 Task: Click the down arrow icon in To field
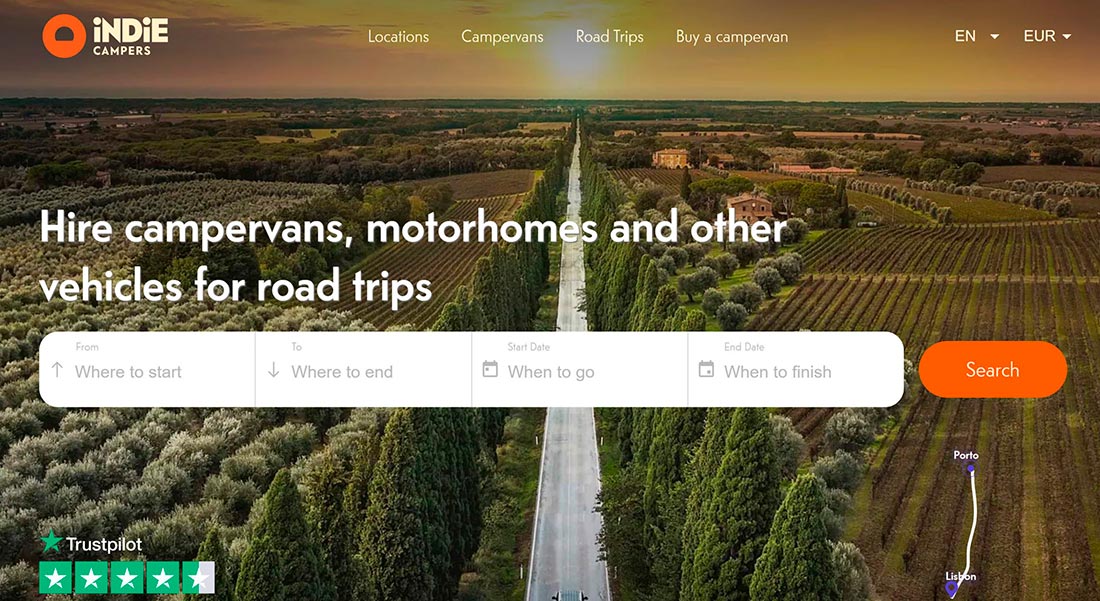(x=274, y=370)
